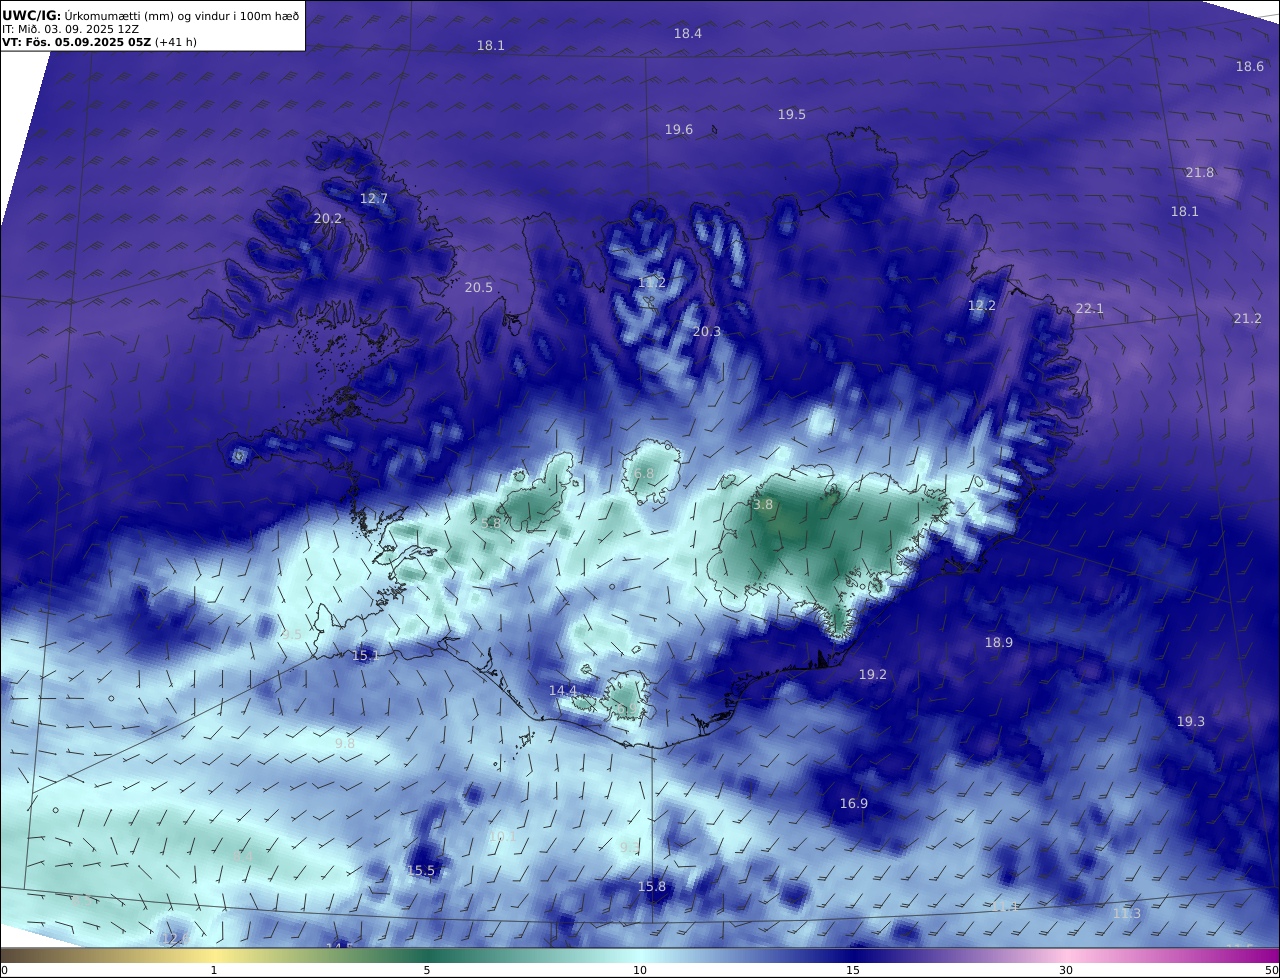Click the 3.8 value over Vatnajökull

click(763, 505)
